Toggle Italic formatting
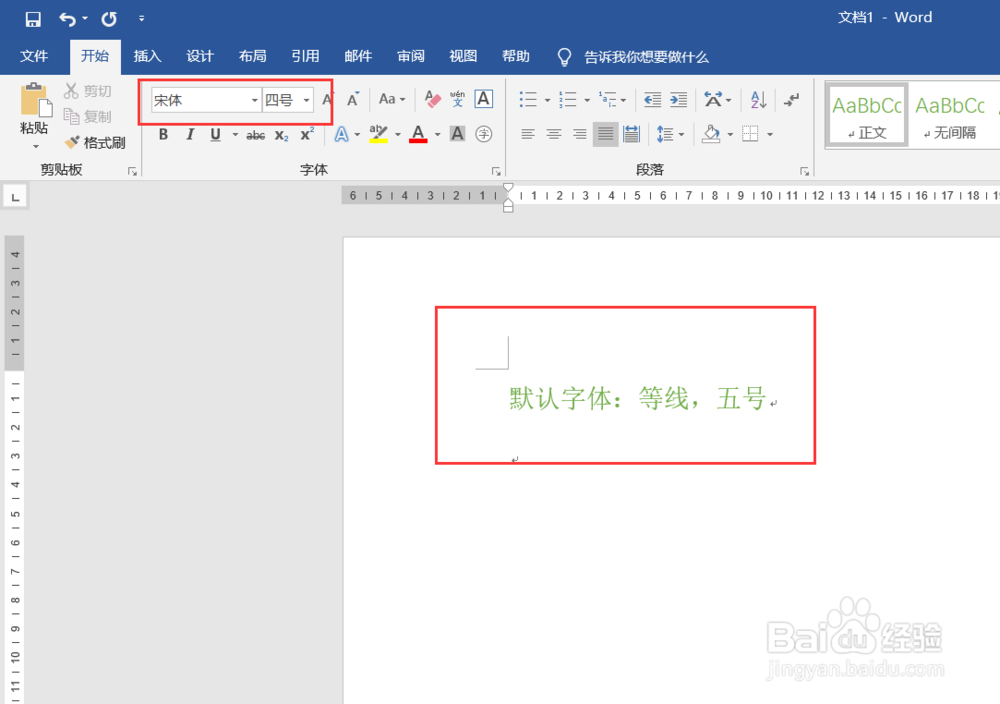 [x=189, y=135]
